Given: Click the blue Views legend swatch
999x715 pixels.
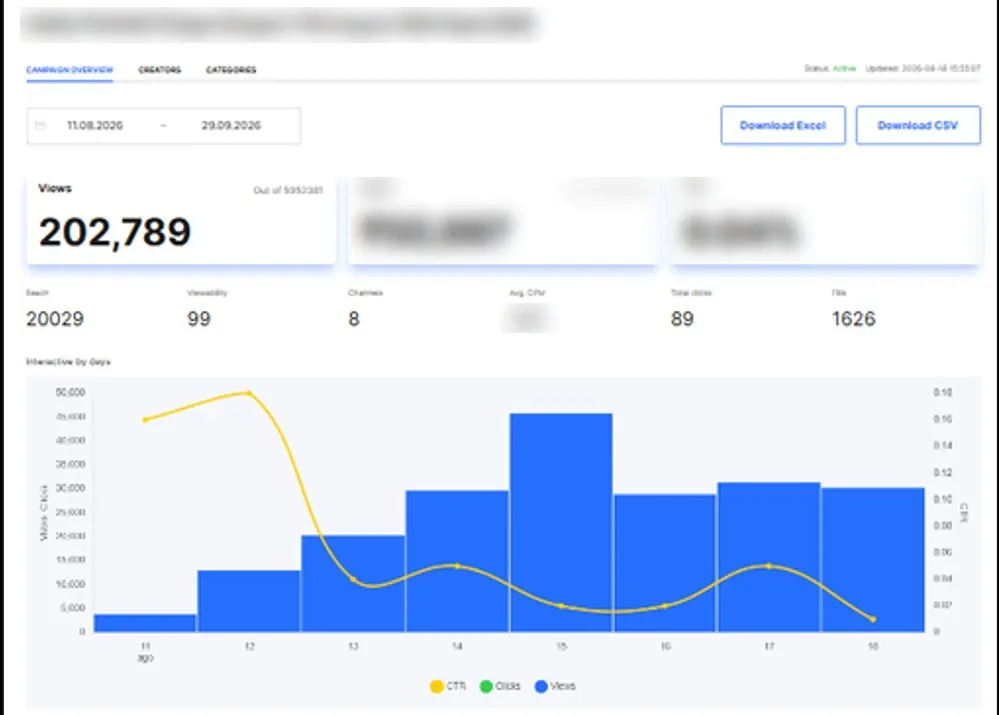Looking at the screenshot, I should [541, 686].
